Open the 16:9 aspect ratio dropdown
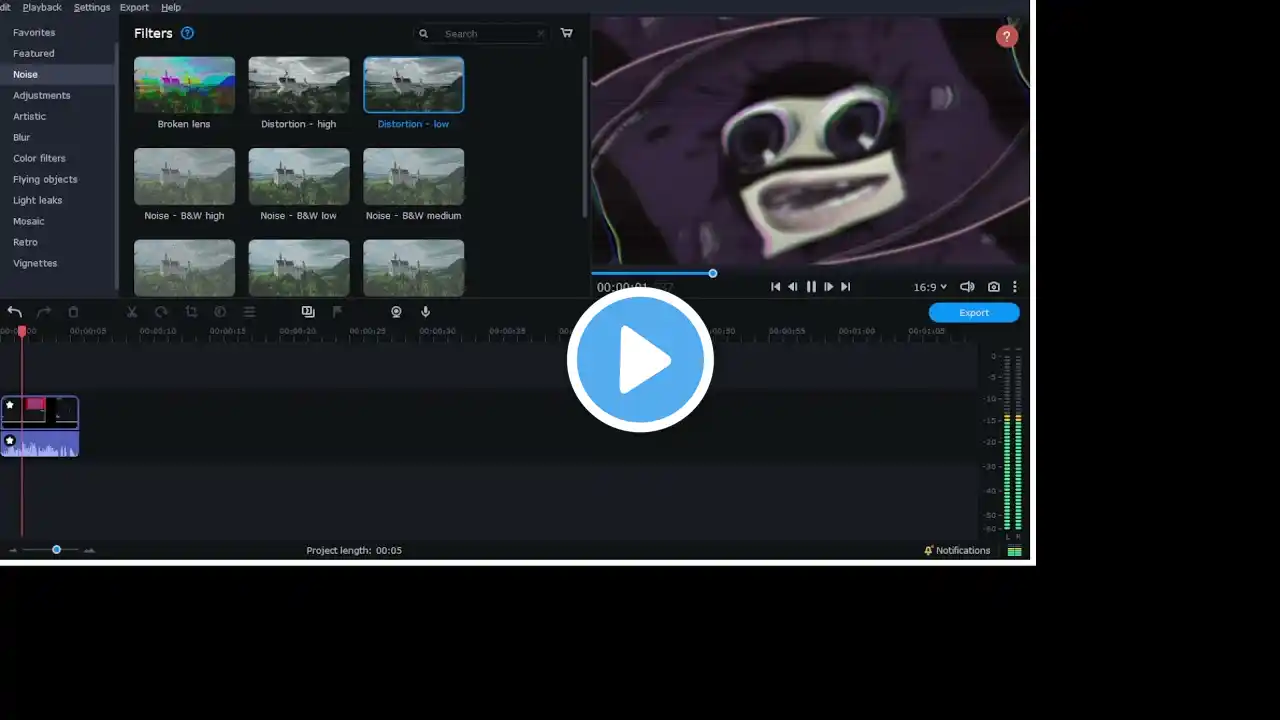The width and height of the screenshot is (1280, 720). coord(929,287)
